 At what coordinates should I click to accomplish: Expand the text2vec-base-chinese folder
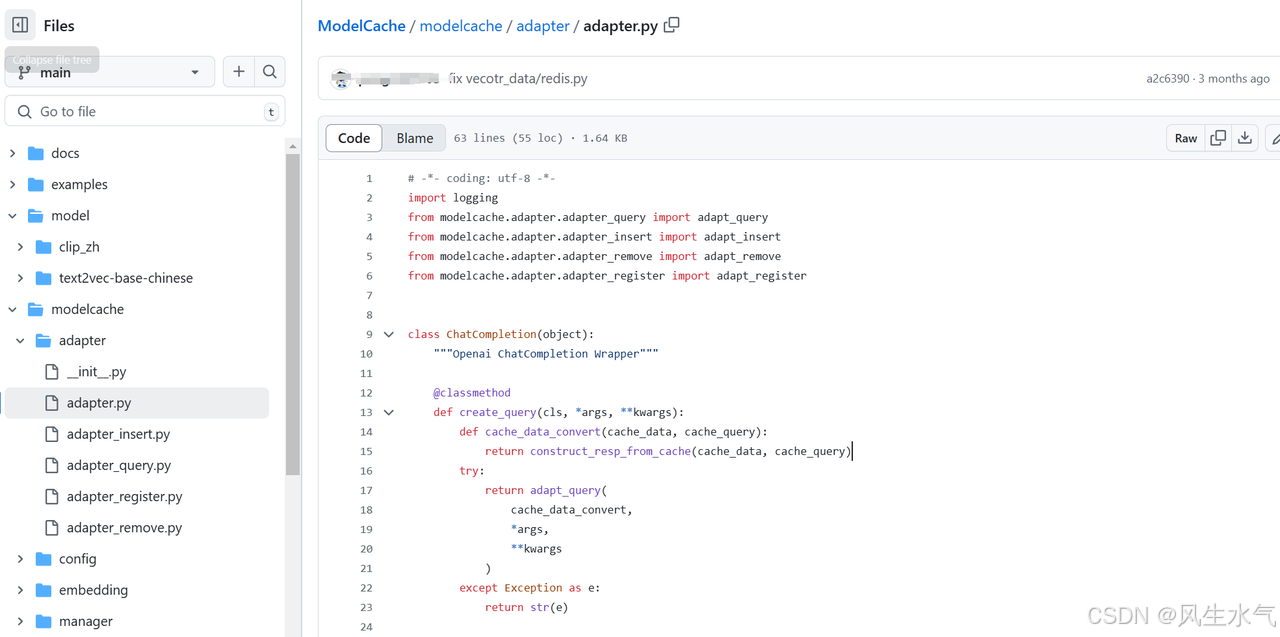(20, 278)
